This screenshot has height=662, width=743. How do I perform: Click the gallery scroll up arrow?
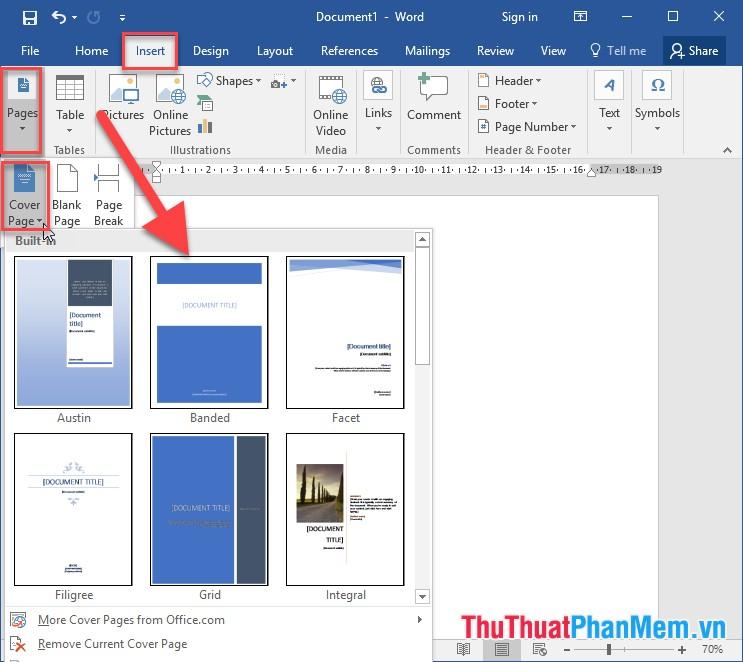pos(422,239)
